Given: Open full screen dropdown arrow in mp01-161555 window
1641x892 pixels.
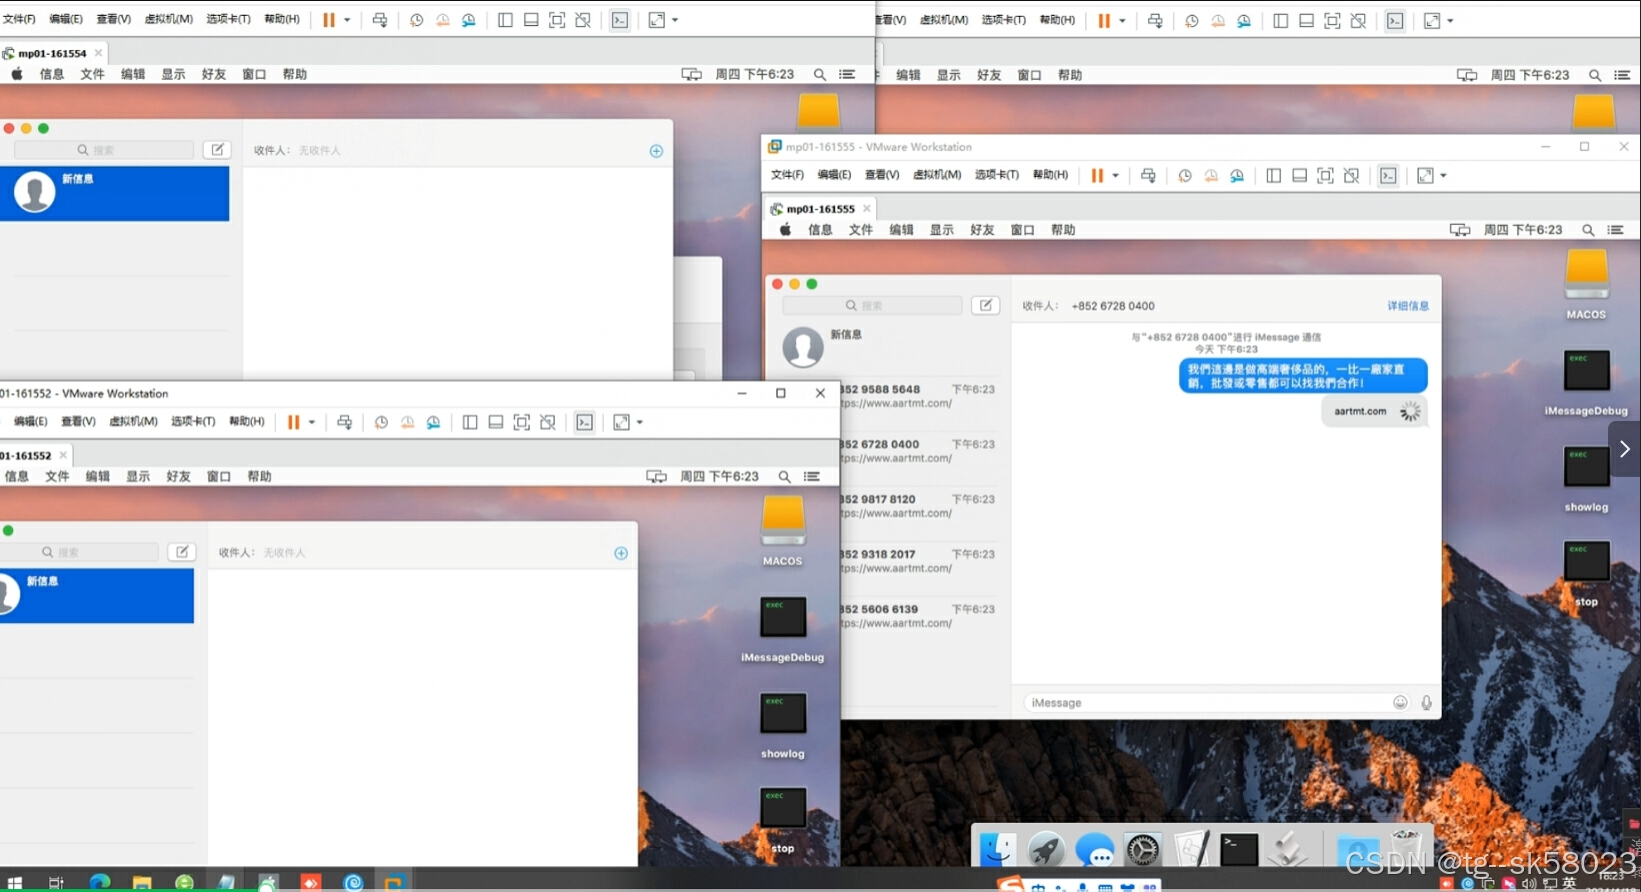Looking at the screenshot, I should (1443, 175).
